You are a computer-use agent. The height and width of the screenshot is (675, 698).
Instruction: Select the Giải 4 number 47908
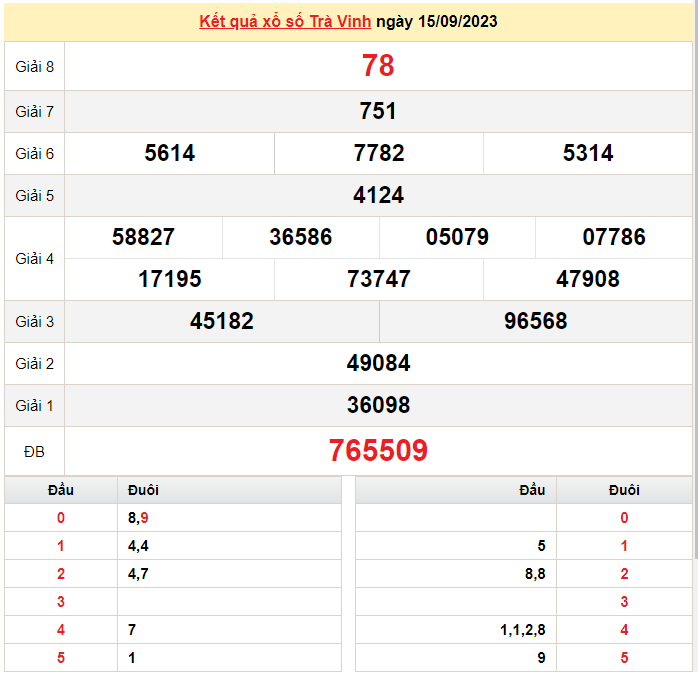(588, 279)
